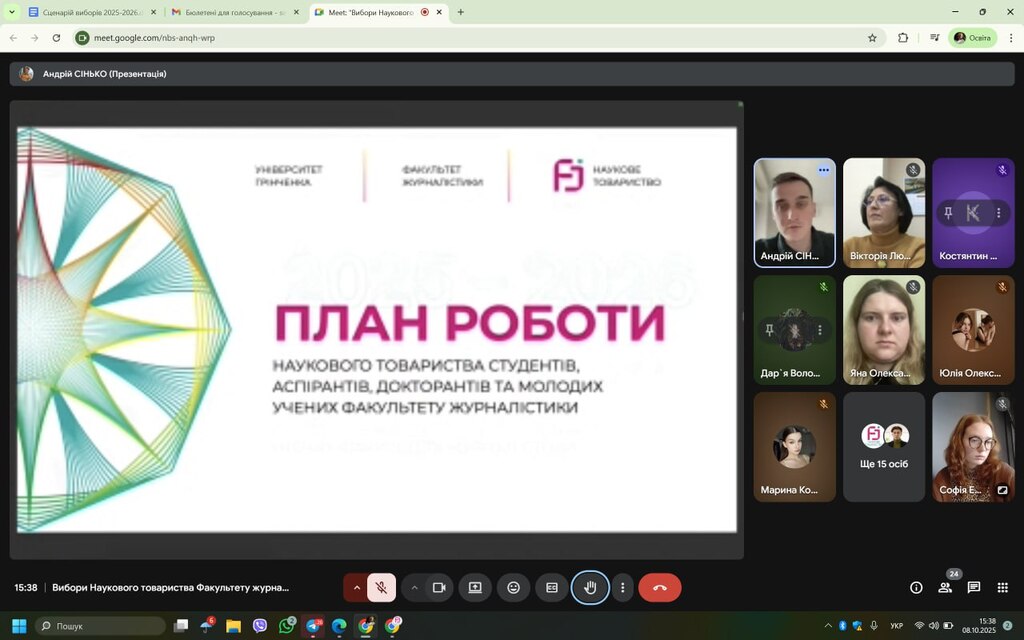This screenshot has height=640, width=1024.
Task: Expand video settings arrow beside camera
Action: (414, 588)
